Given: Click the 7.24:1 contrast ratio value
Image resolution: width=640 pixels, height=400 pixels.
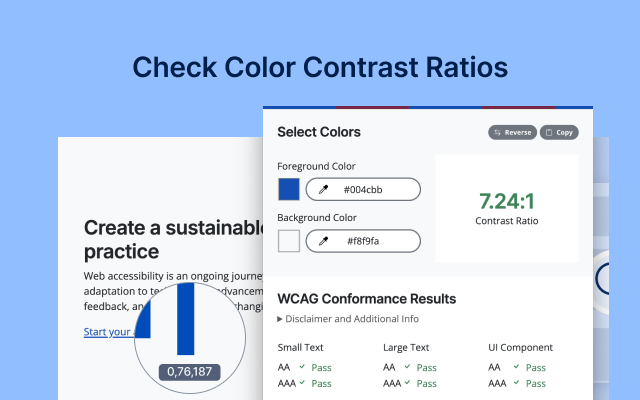Looking at the screenshot, I should pos(506,200).
